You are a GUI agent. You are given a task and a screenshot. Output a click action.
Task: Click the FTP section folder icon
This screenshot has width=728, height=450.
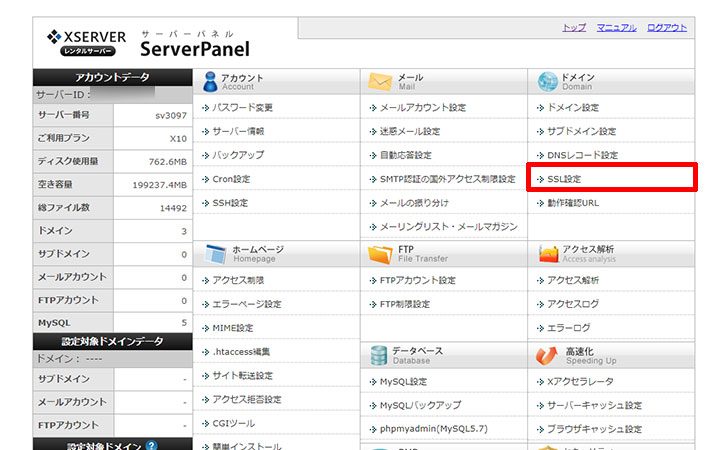click(380, 254)
